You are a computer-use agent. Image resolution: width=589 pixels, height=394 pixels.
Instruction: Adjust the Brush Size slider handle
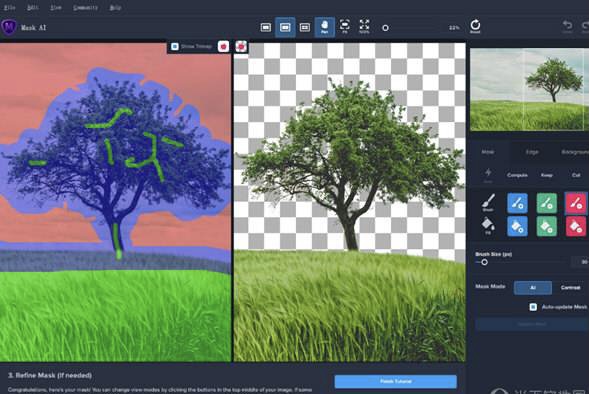[x=485, y=262]
